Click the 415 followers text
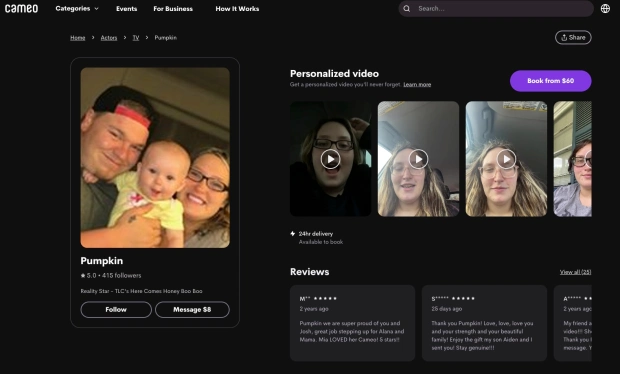 (121, 276)
